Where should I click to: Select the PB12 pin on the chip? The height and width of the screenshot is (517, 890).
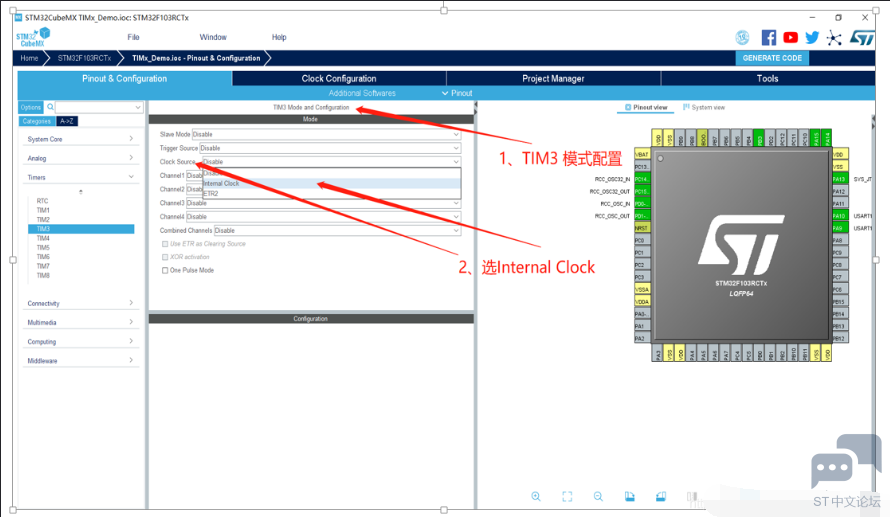(840, 338)
